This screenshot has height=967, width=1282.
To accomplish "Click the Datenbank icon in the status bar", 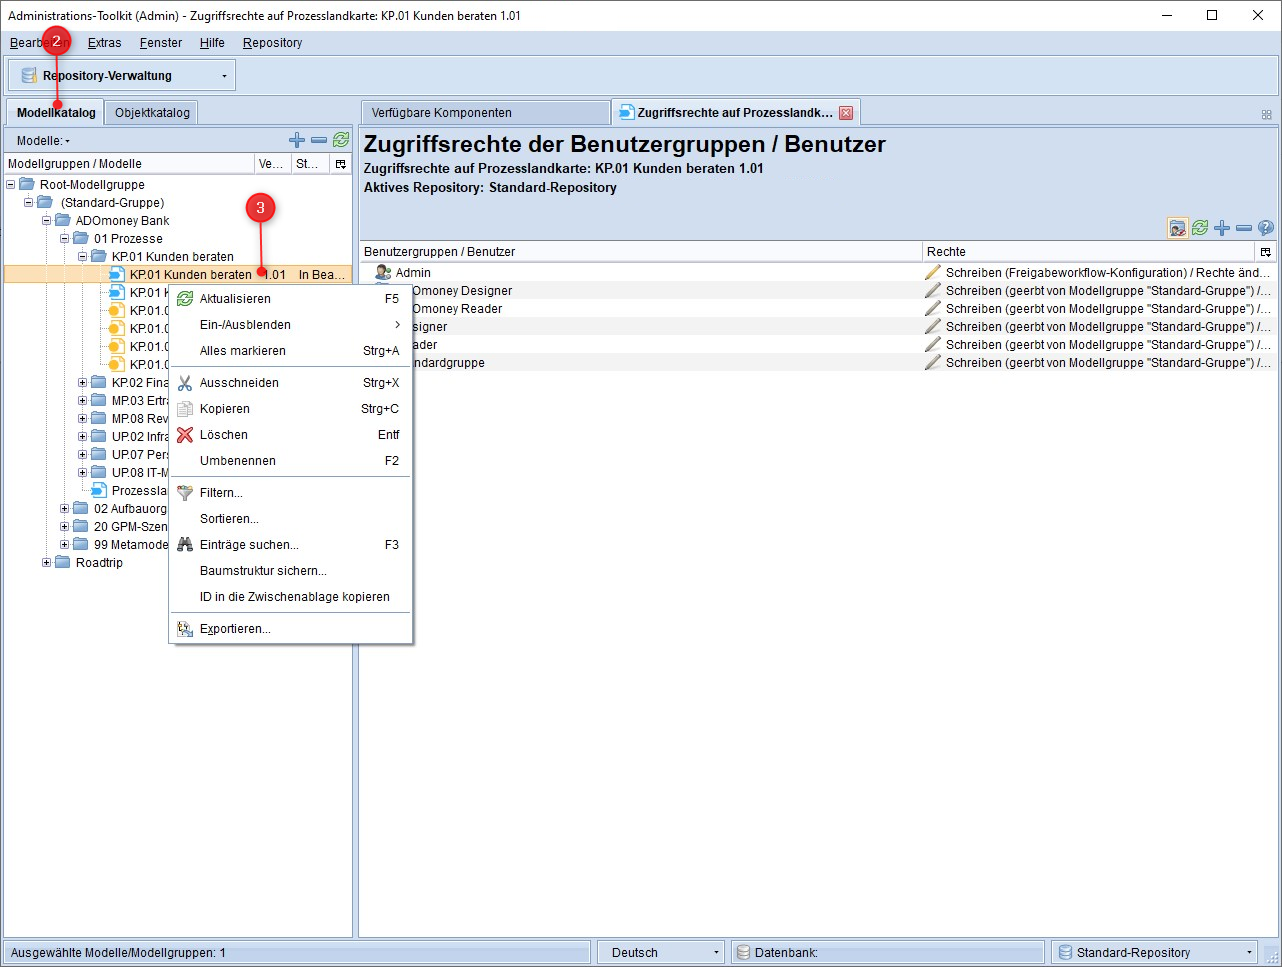I will point(744,953).
